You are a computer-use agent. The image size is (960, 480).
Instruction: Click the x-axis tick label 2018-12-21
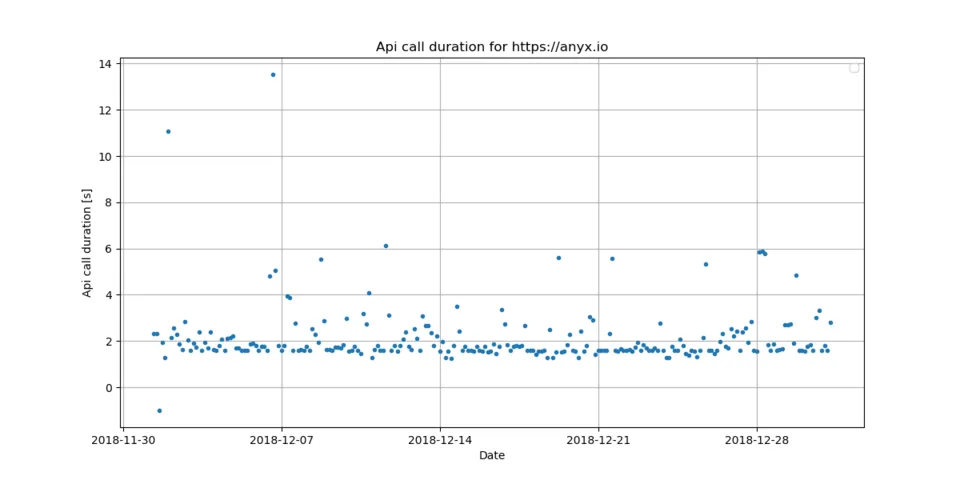598,440
